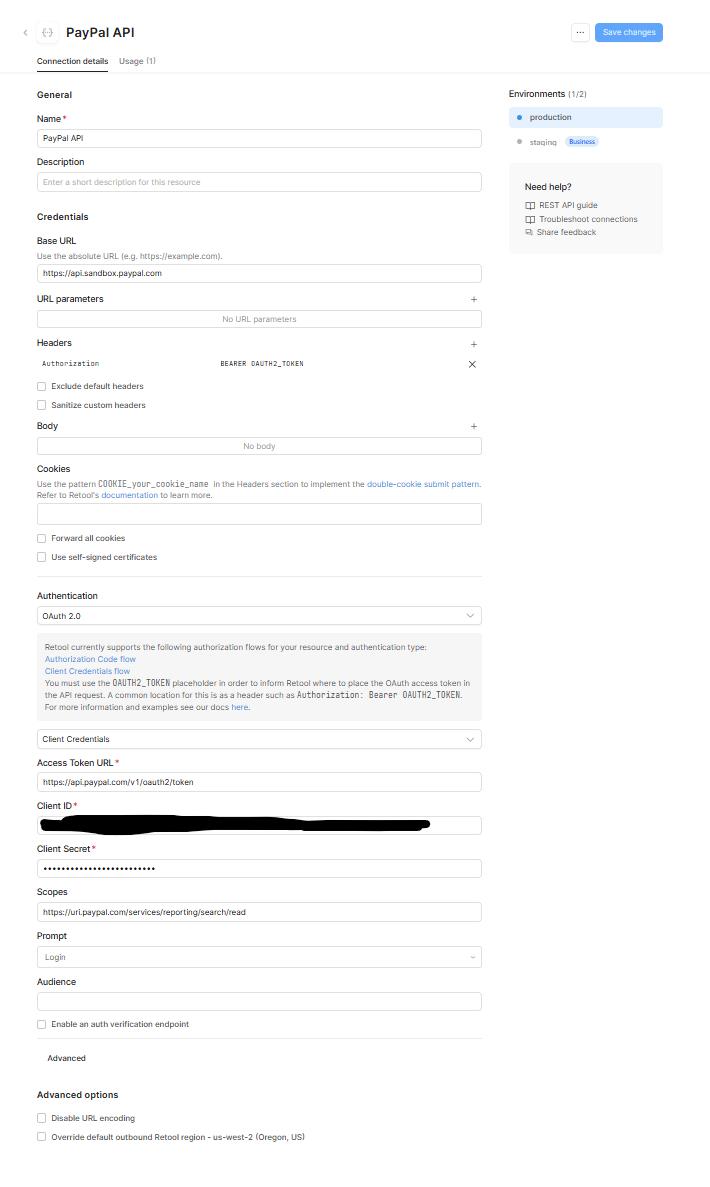Image resolution: width=710 pixels, height=1187 pixels.
Task: Enable Exclude default headers checkbox
Action: [x=42, y=387]
